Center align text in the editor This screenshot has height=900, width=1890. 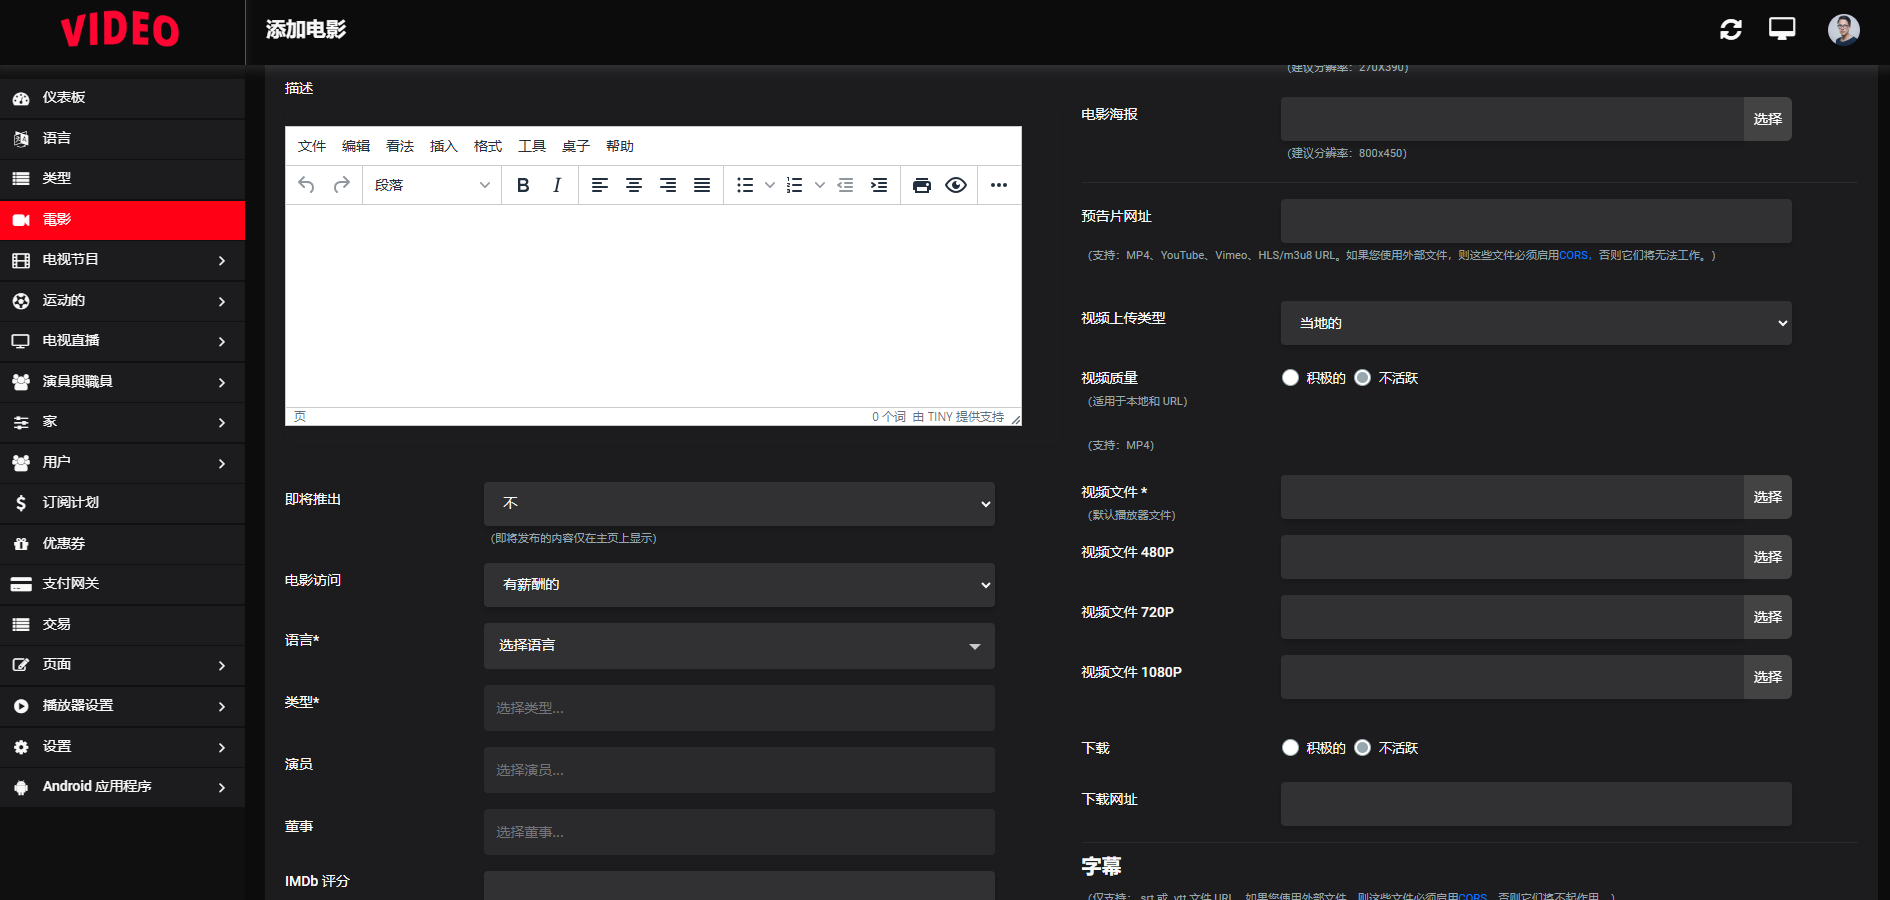point(634,185)
